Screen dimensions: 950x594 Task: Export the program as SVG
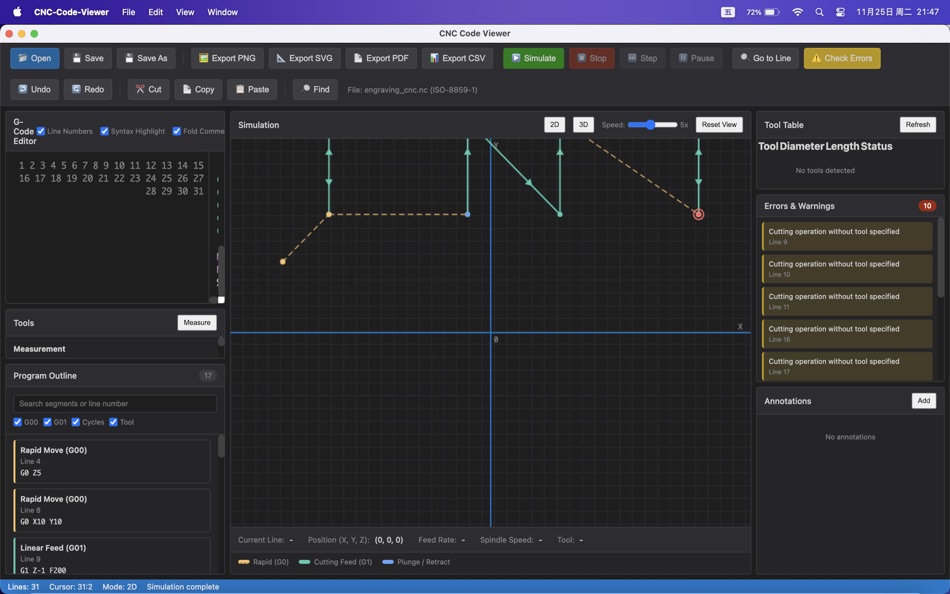click(x=303, y=57)
